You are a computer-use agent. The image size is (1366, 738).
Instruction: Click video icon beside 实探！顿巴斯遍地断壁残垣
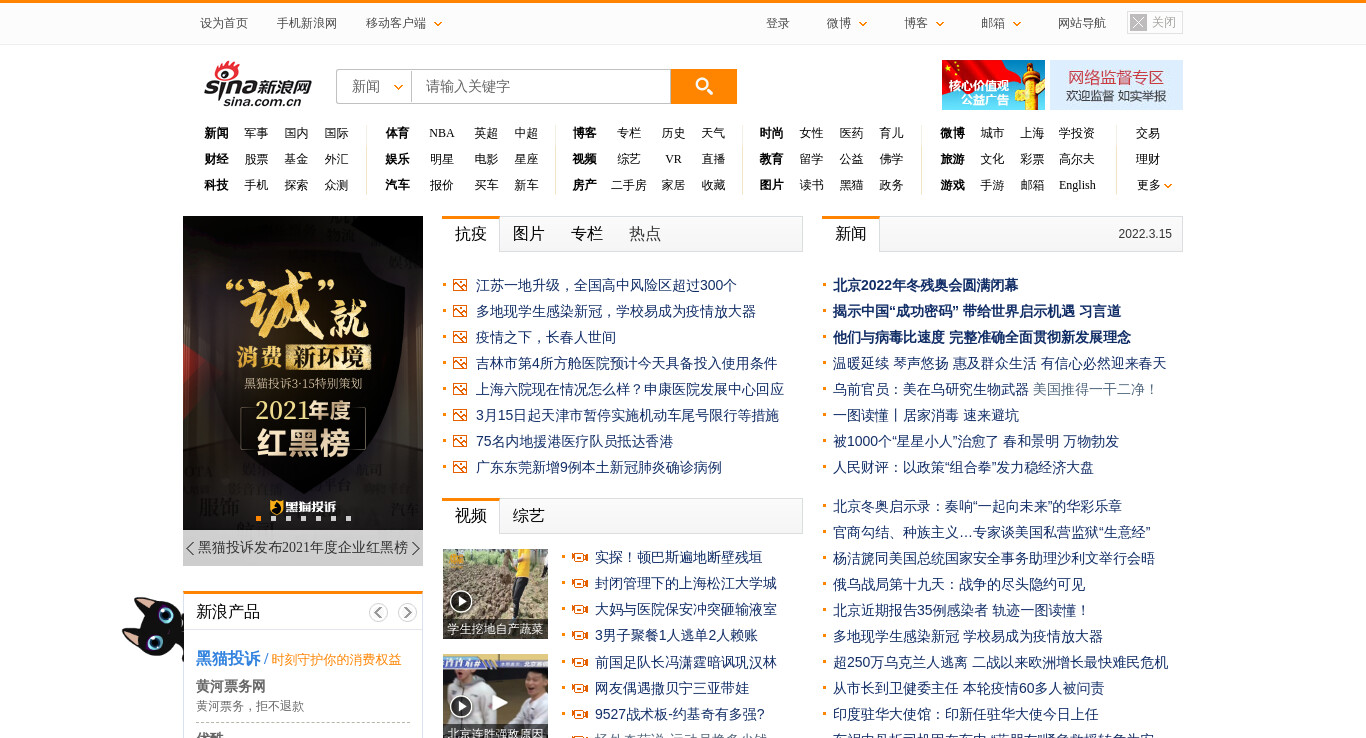(x=579, y=557)
